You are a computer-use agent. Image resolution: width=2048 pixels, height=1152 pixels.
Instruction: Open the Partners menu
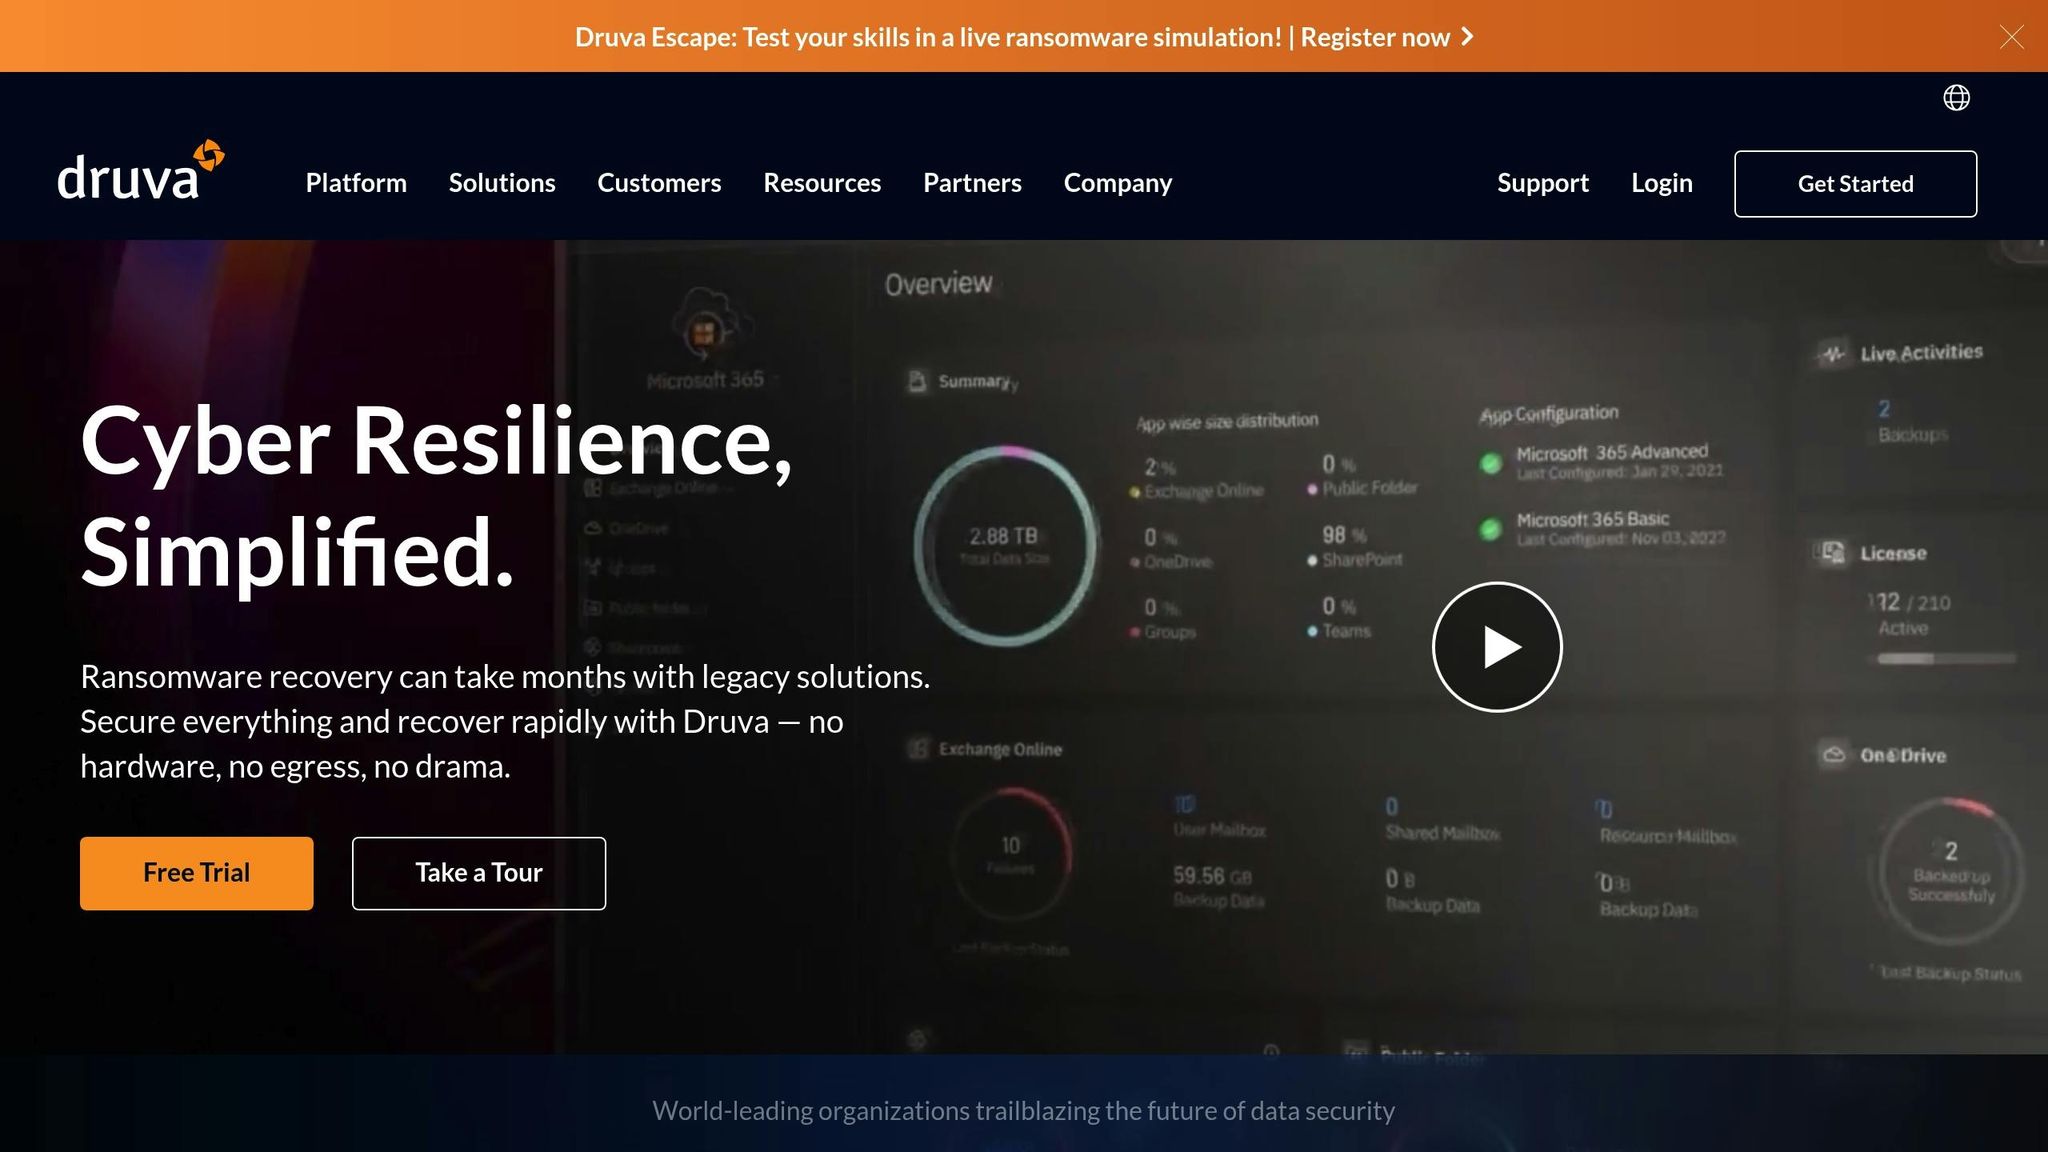point(972,183)
